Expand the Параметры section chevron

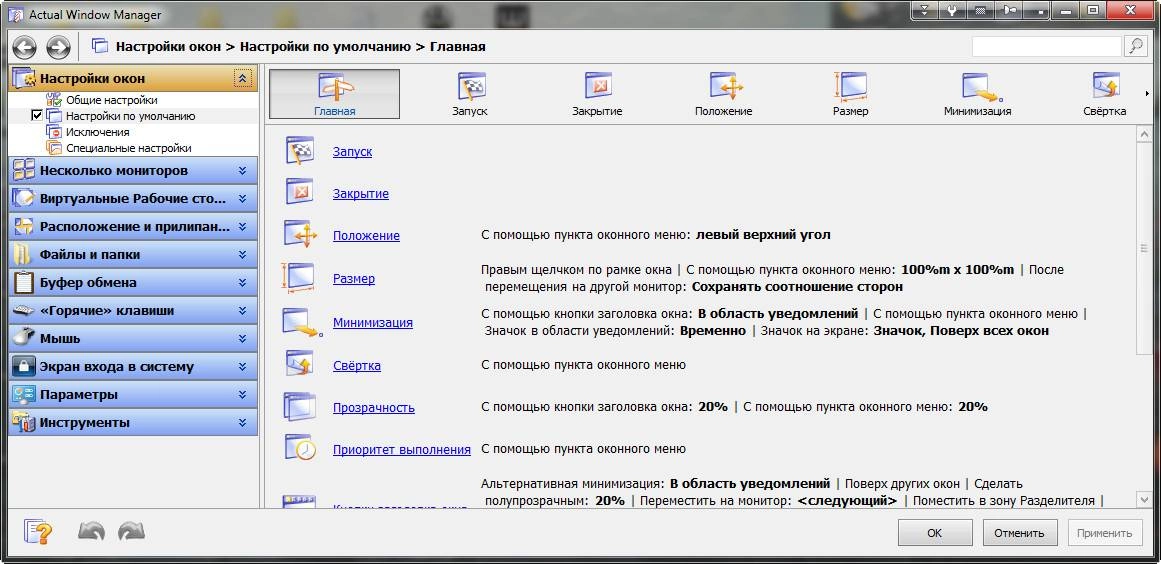tap(242, 395)
